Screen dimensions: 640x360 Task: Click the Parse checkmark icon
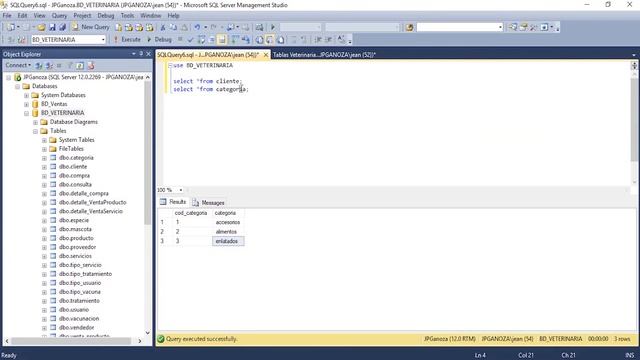coord(190,40)
